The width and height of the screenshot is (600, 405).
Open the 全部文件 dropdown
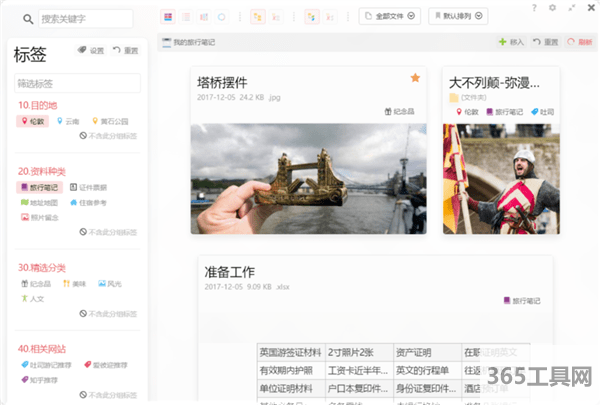tap(390, 17)
